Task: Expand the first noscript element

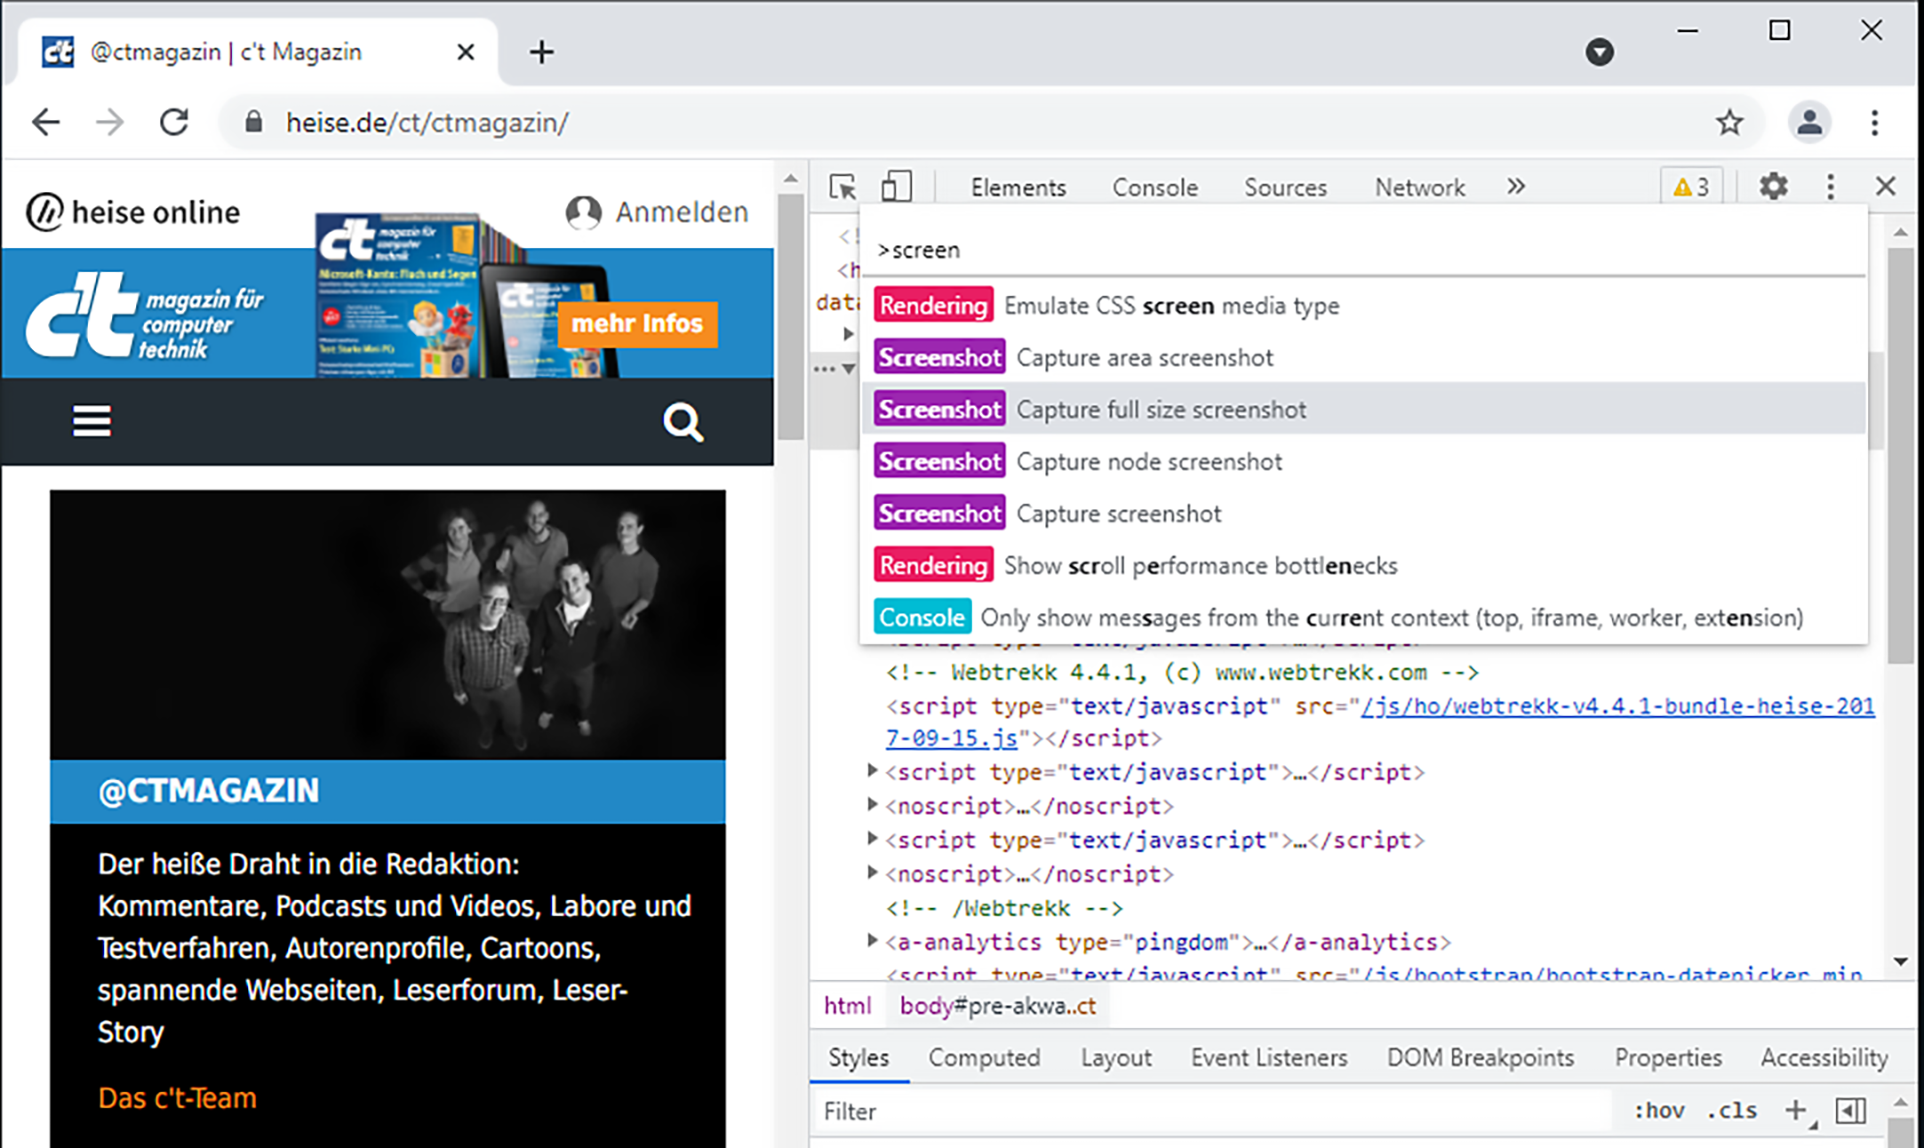Action: pyautogui.click(x=872, y=805)
